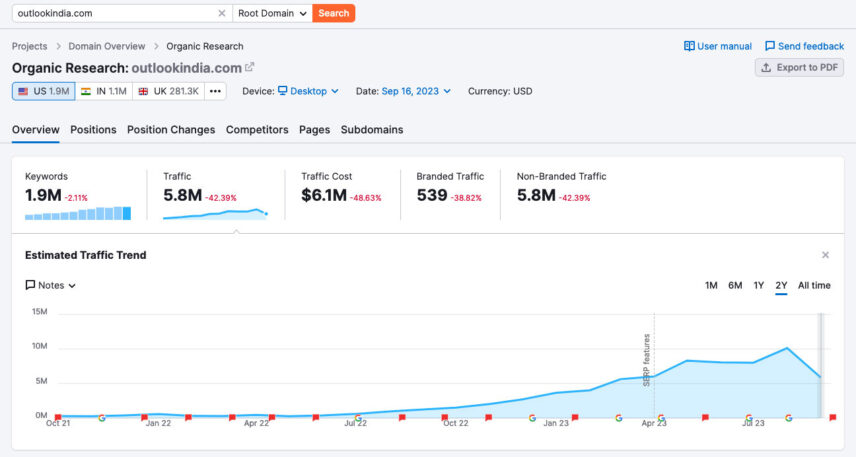
Task: Set chart range to 1M
Action: pyautogui.click(x=711, y=286)
